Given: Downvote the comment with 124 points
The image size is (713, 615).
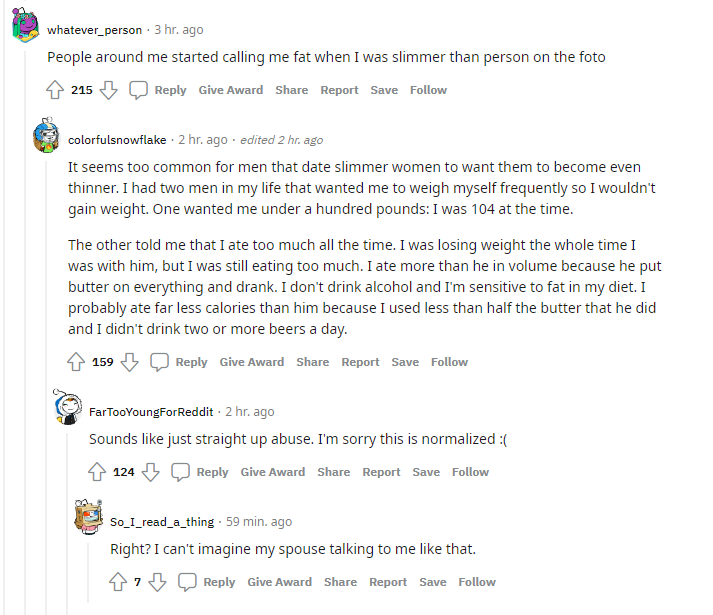Looking at the screenshot, I should coord(151,472).
